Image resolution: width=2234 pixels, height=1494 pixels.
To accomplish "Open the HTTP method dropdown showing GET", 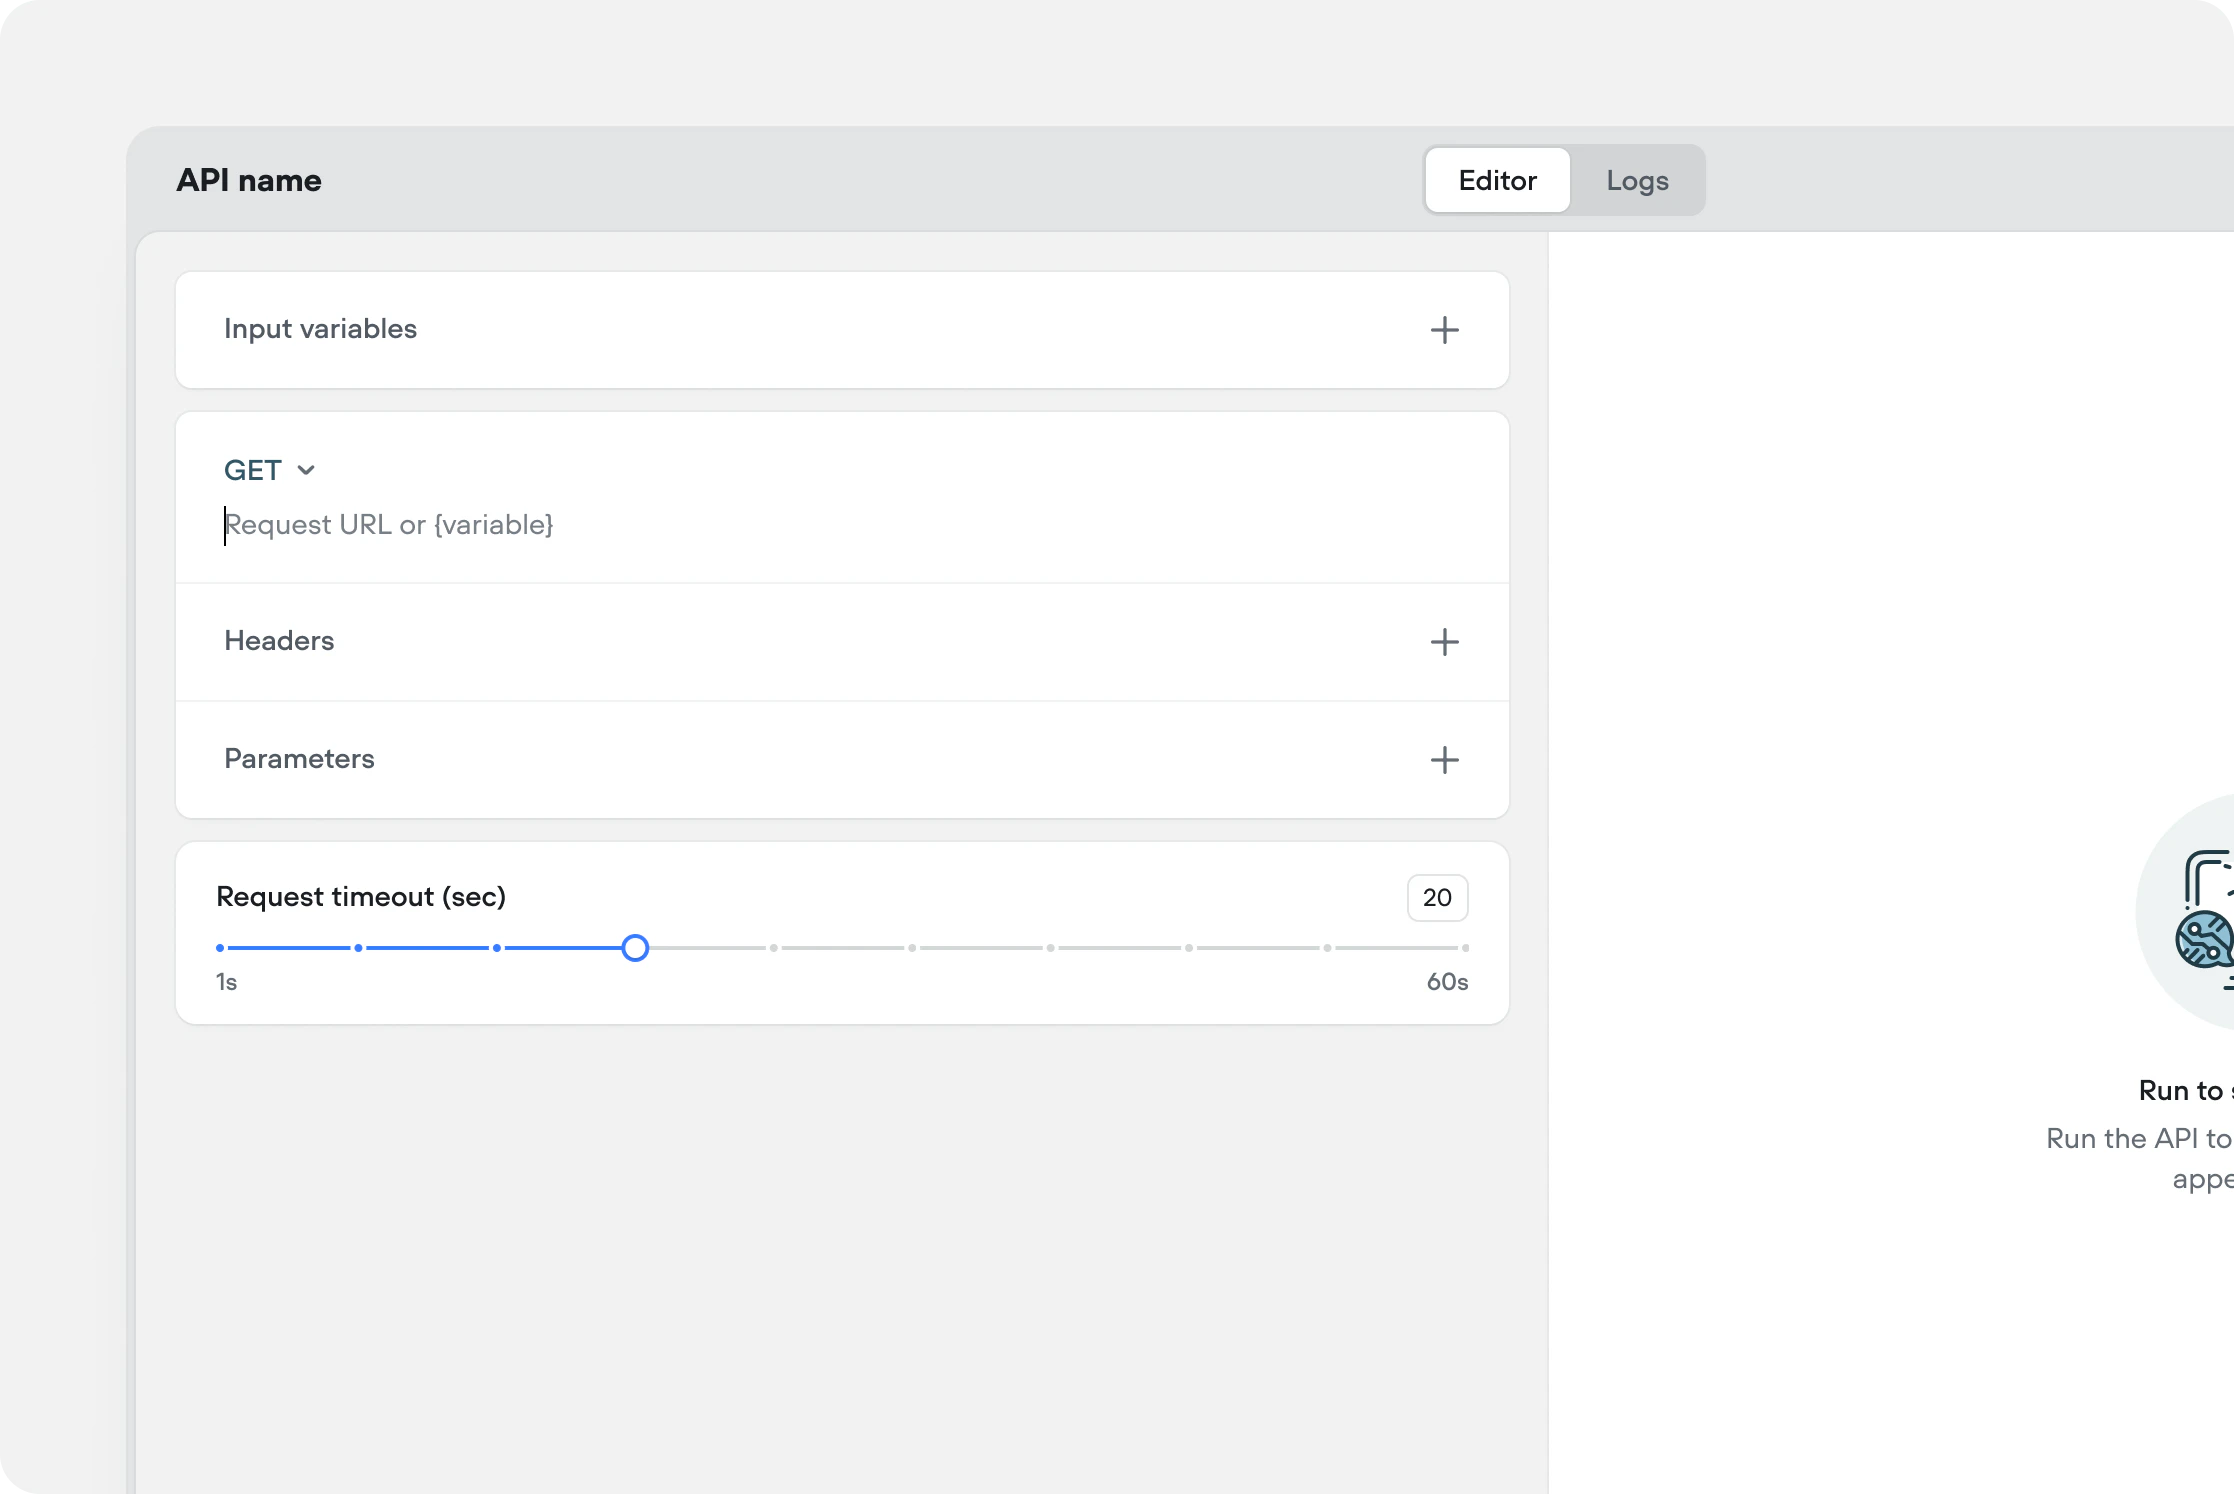I will pyautogui.click(x=270, y=469).
